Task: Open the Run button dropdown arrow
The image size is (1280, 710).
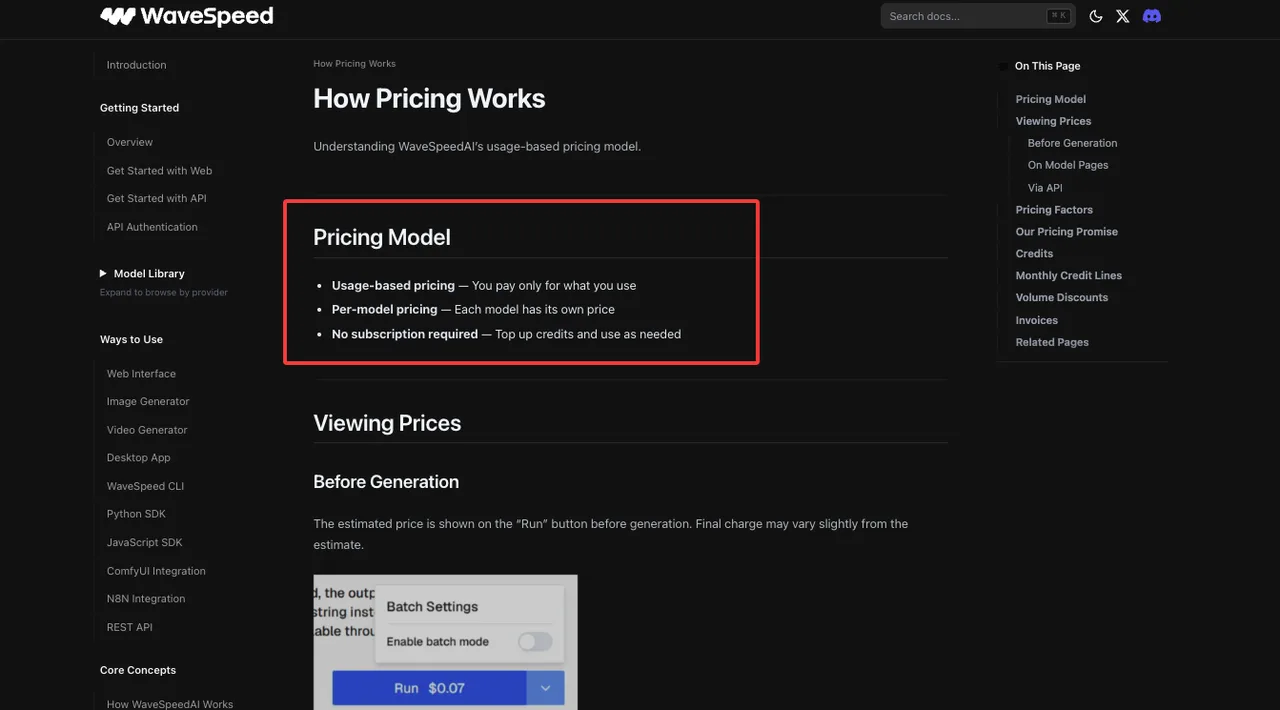Action: (x=546, y=688)
